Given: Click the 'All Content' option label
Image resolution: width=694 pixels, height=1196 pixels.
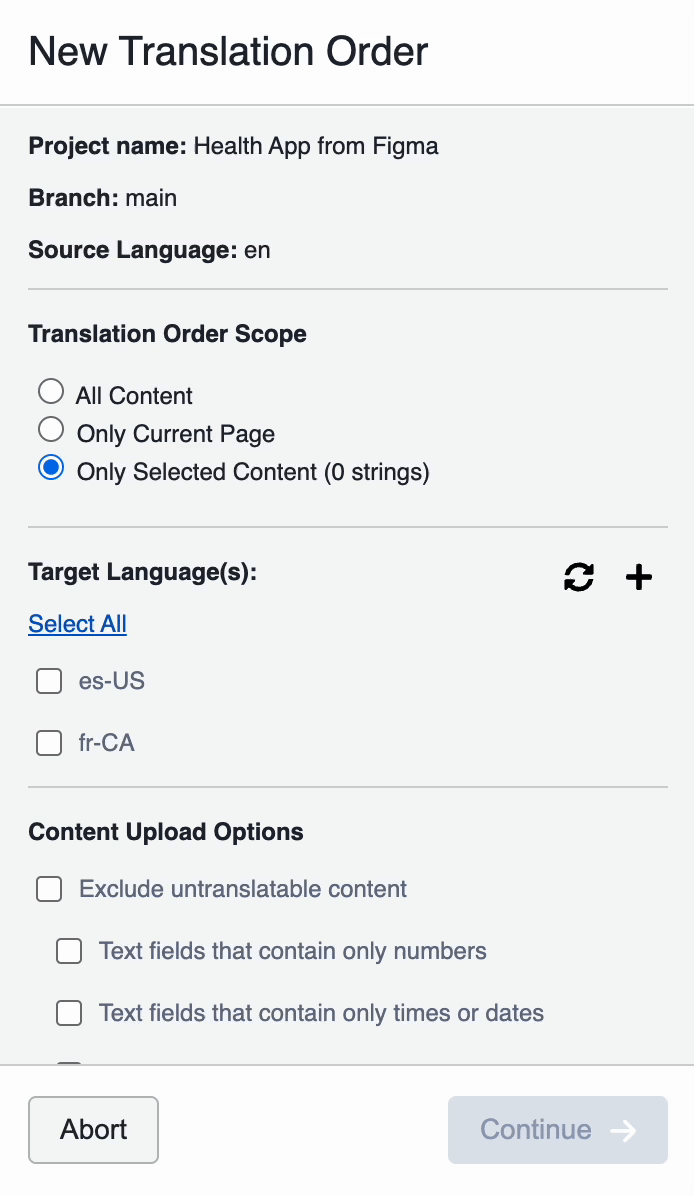Looking at the screenshot, I should 134,396.
